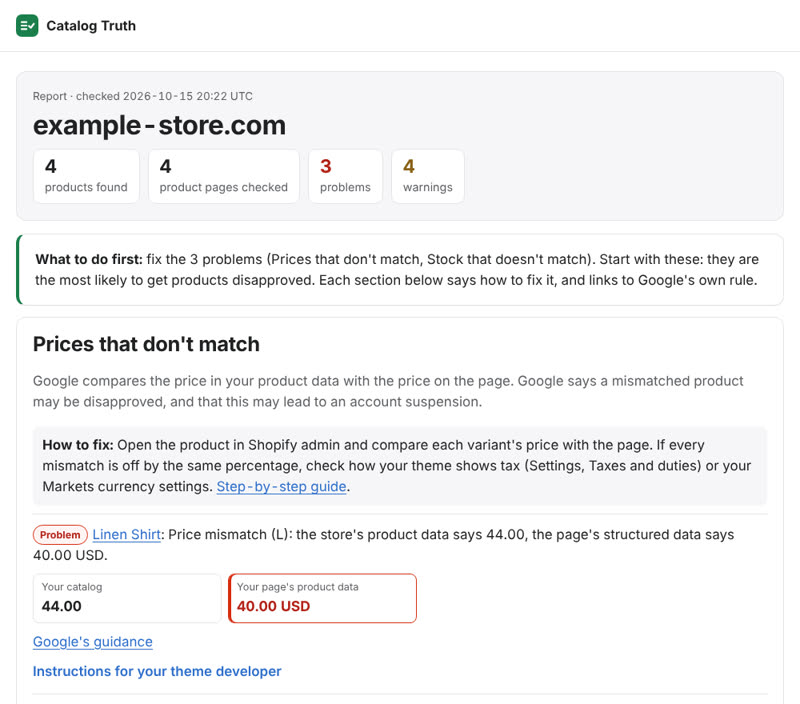Select the 4 products found card
The image size is (800, 704).
point(86,176)
